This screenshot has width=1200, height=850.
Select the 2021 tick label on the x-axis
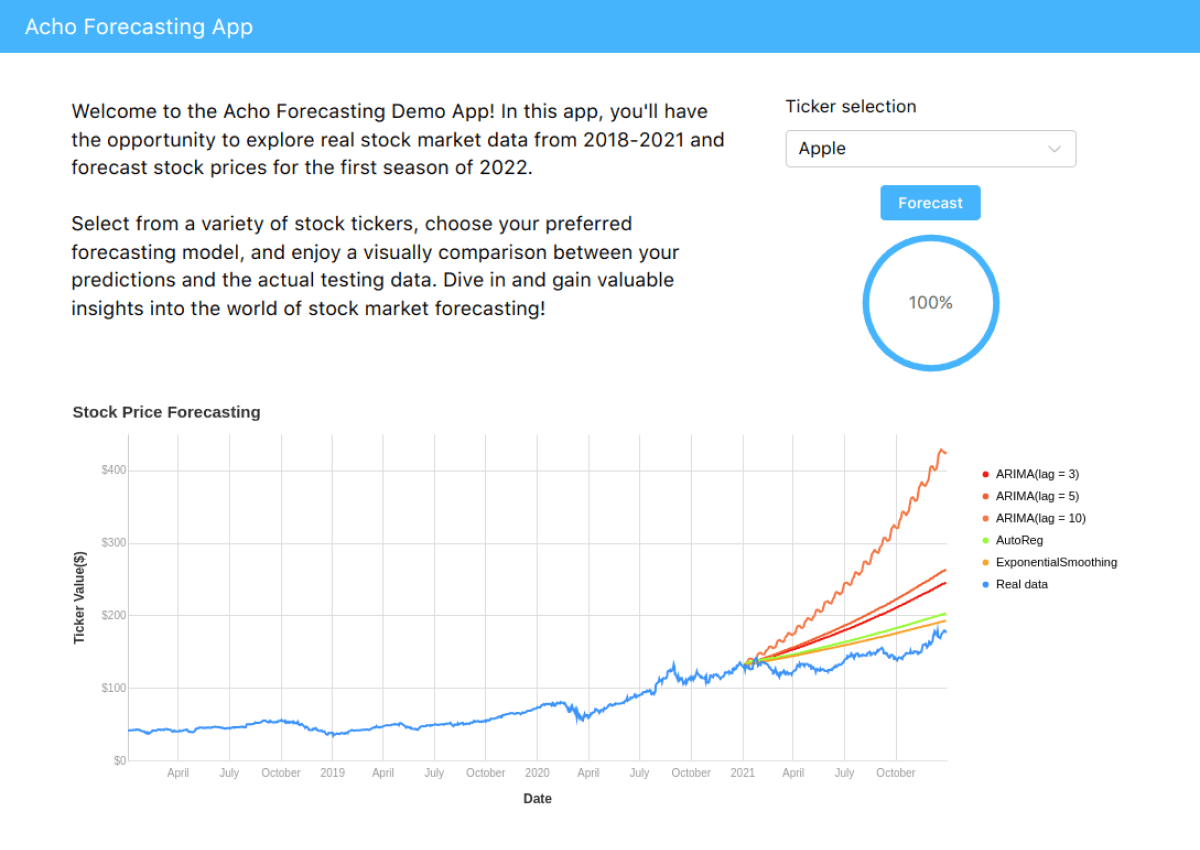742,772
